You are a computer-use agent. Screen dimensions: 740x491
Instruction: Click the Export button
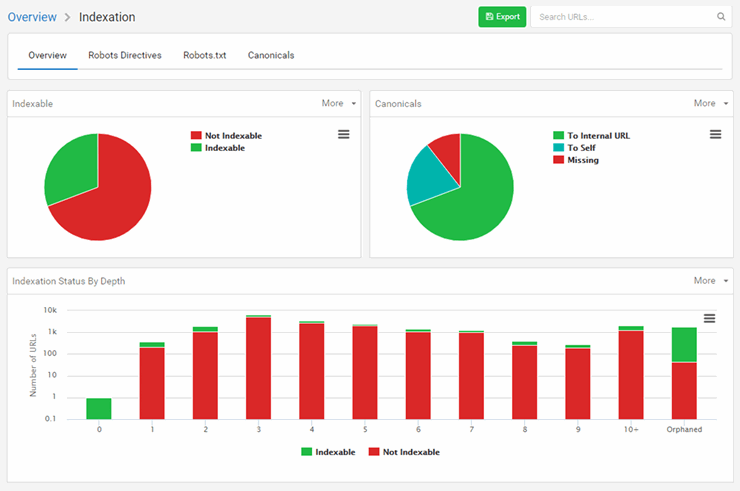click(x=502, y=17)
